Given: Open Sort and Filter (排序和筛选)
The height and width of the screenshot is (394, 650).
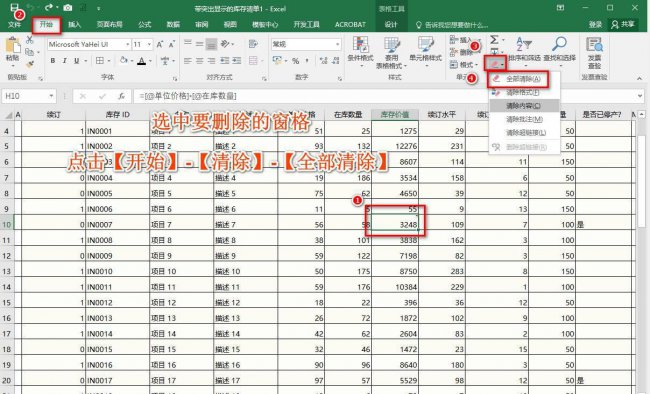Looking at the screenshot, I should point(524,50).
